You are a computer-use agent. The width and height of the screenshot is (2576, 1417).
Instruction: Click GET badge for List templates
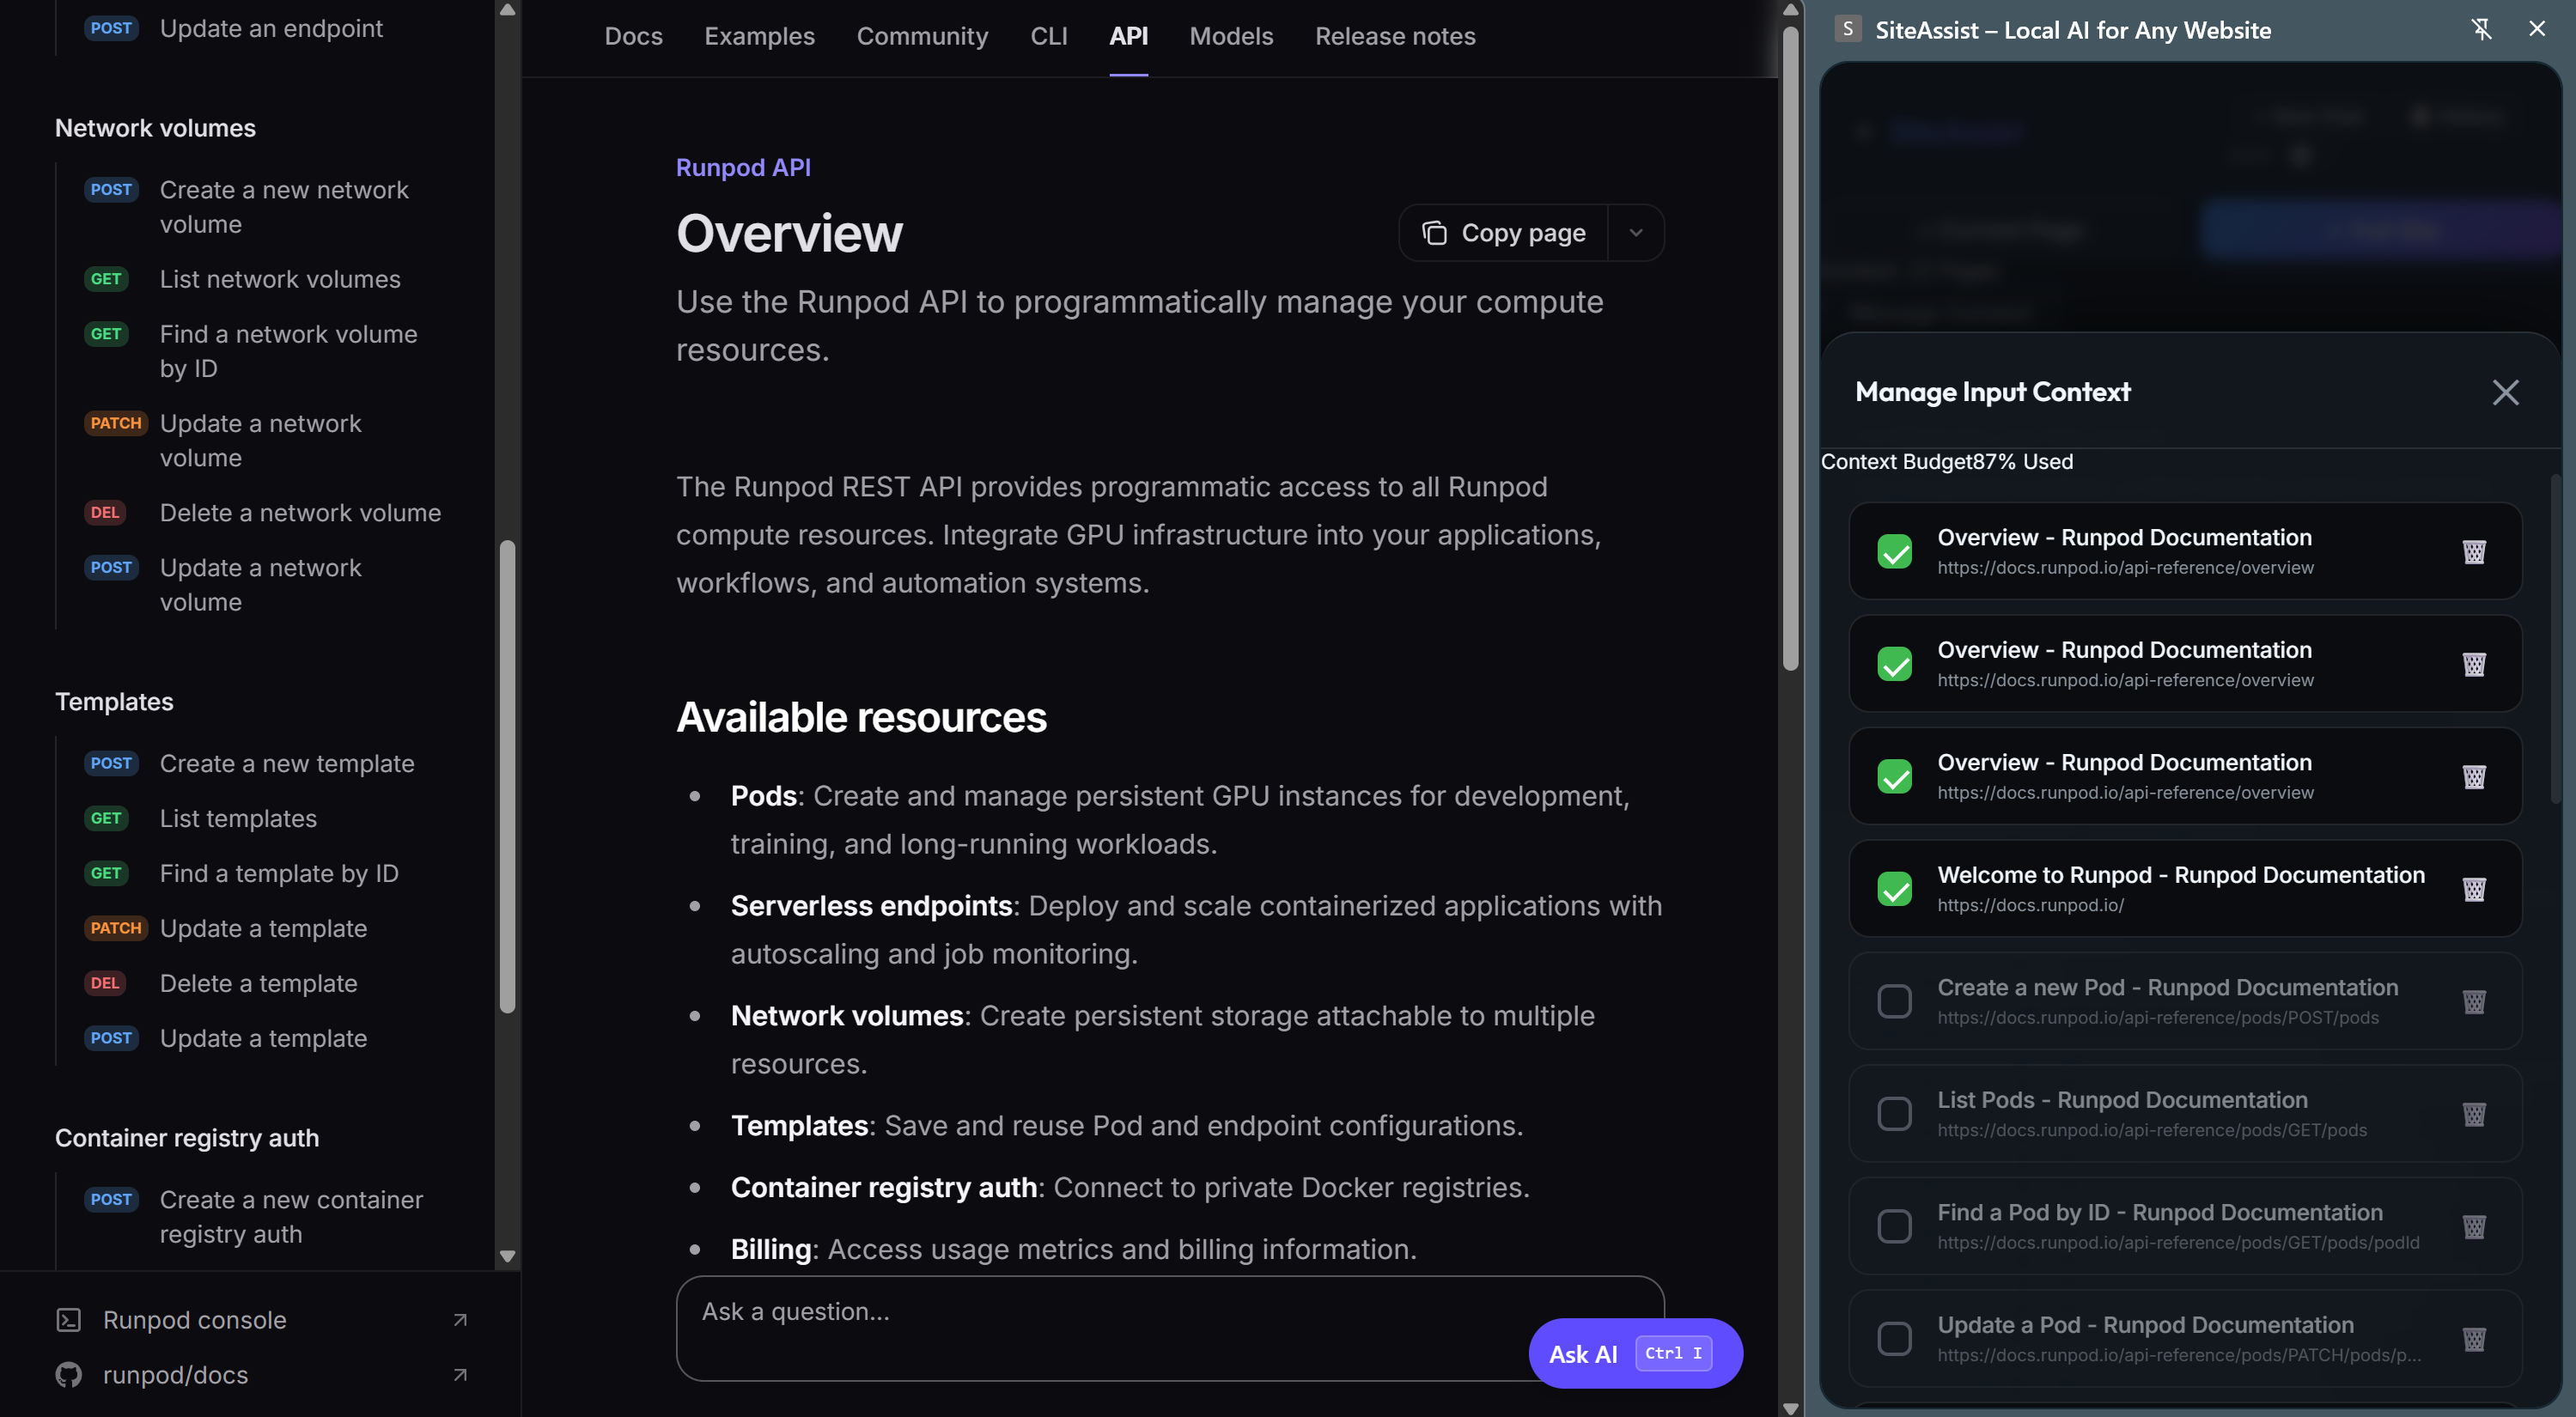click(106, 818)
